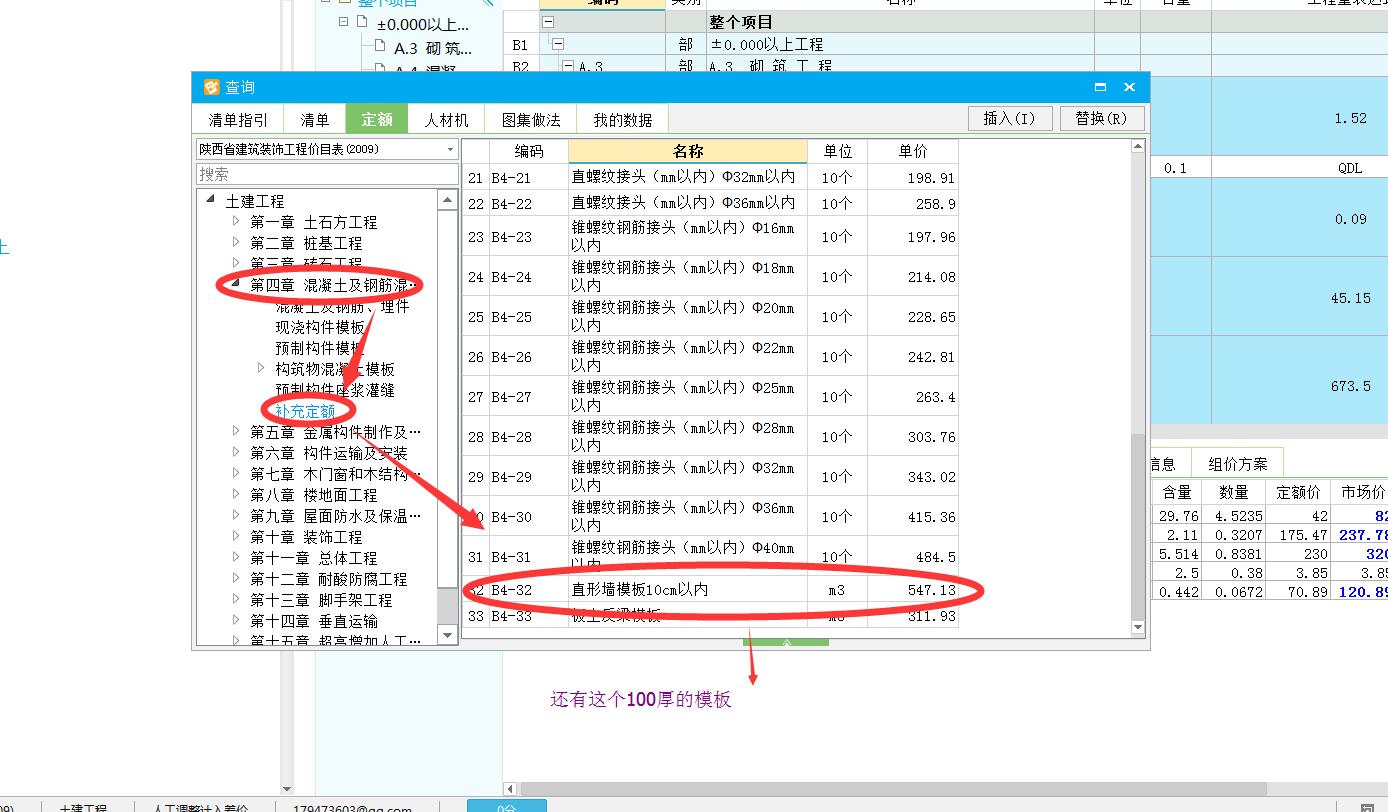Screen dimensions: 1388x812
Task: Select 第六章 构件运输及安装 item
Action: tap(328, 453)
